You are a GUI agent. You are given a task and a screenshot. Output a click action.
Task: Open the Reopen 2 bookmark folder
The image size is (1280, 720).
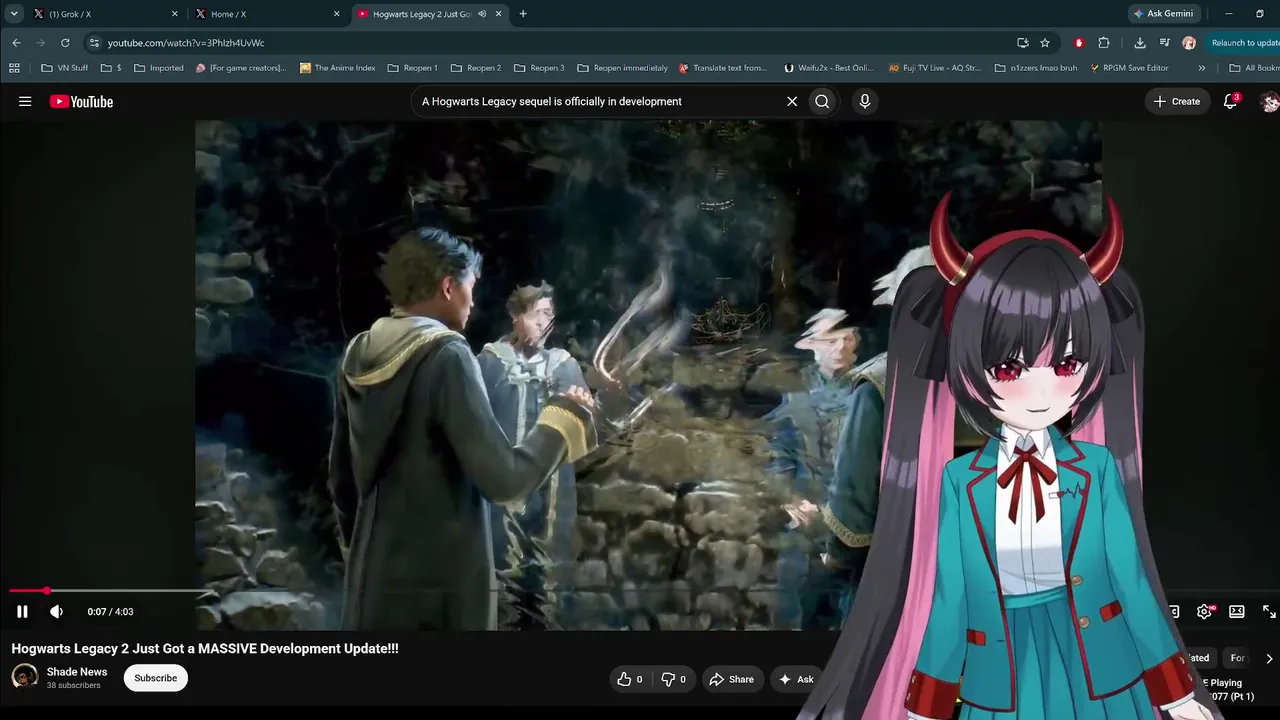click(x=476, y=68)
